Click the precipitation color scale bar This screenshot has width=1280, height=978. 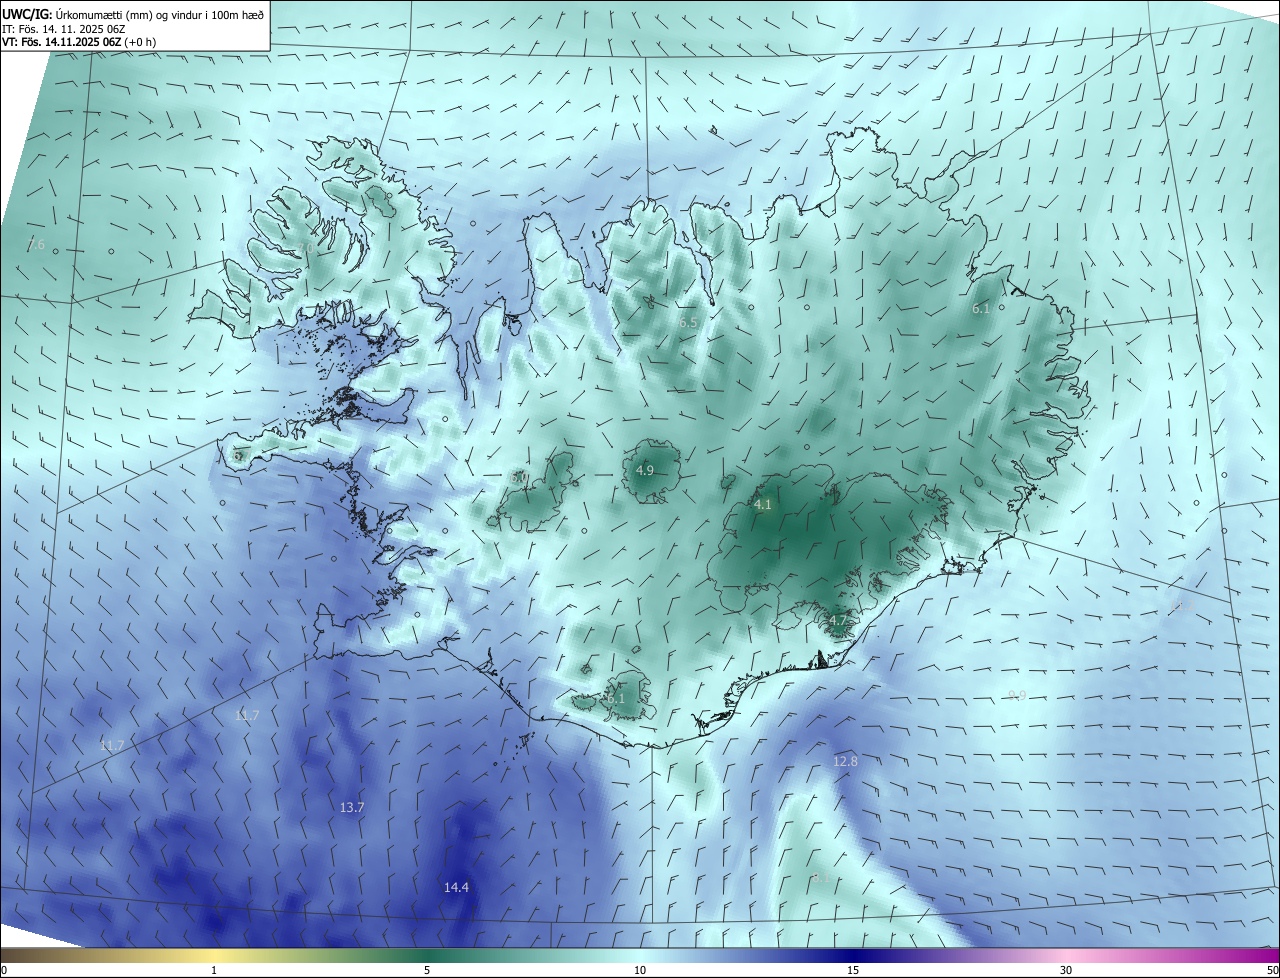click(x=640, y=956)
